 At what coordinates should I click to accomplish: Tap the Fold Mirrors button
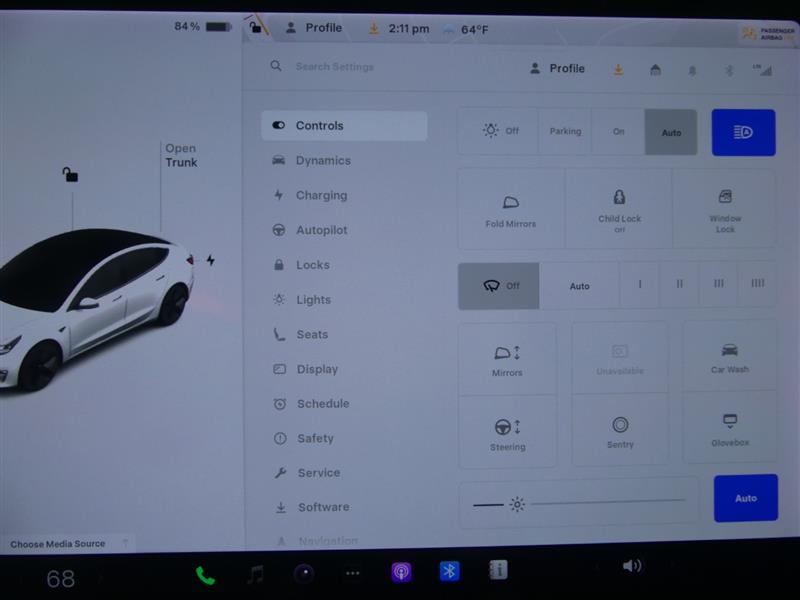[x=511, y=209]
